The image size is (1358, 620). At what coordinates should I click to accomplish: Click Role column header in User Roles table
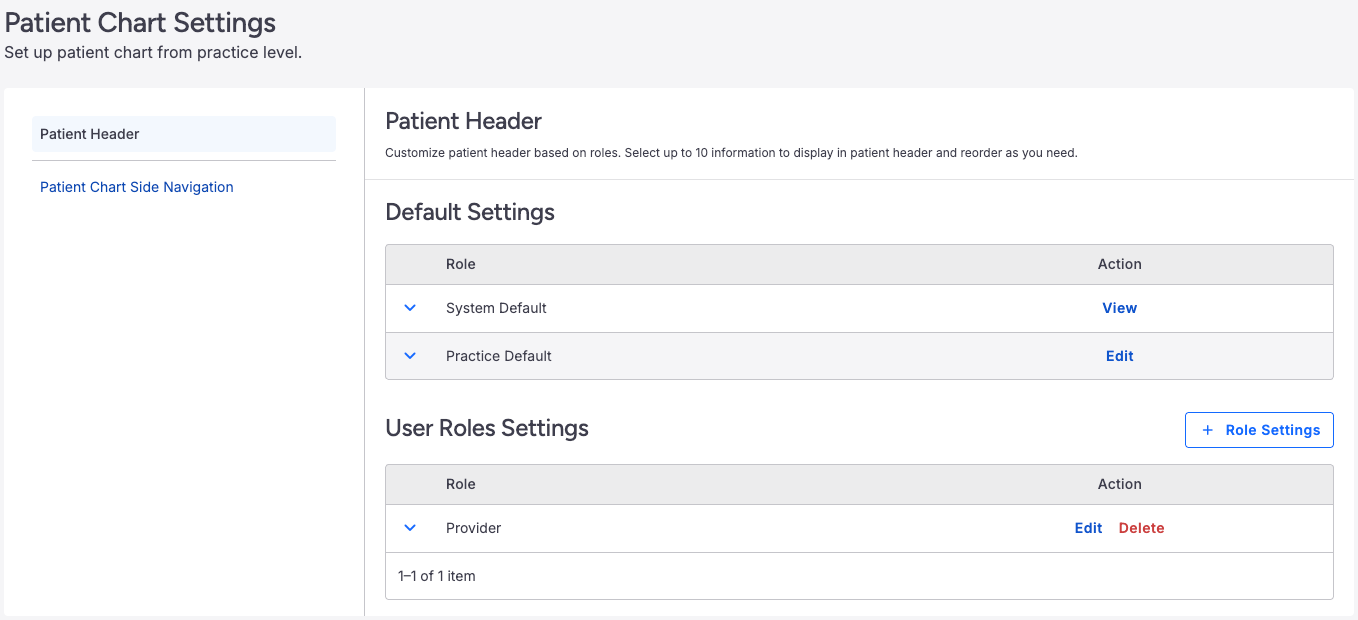point(461,484)
